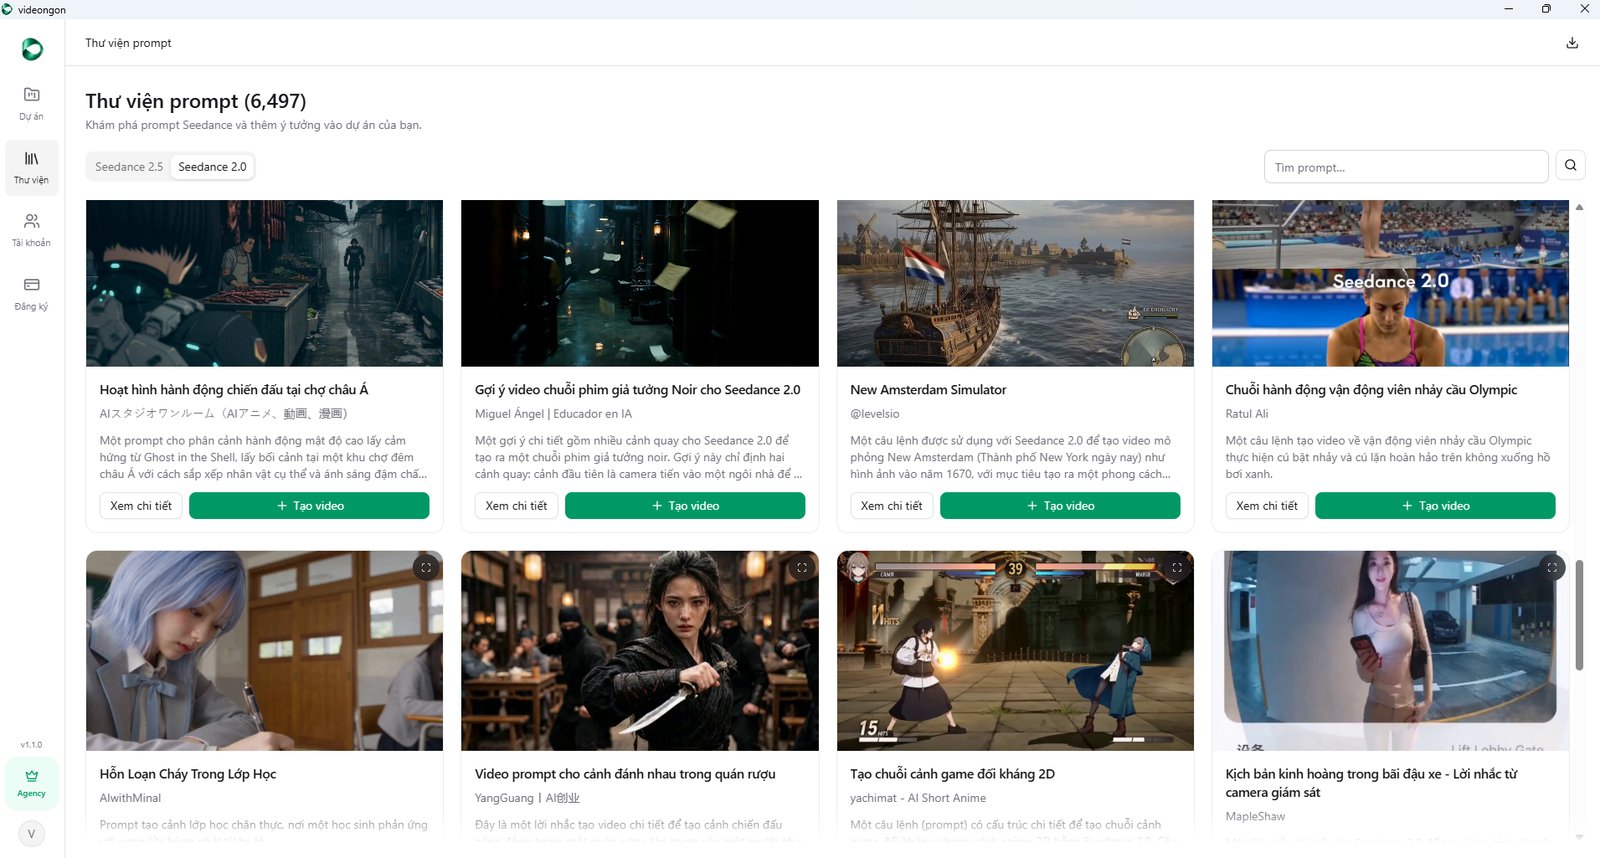Image resolution: width=1600 pixels, height=858 pixels.
Task: Open the Noir alley thumbnail
Action: point(640,283)
